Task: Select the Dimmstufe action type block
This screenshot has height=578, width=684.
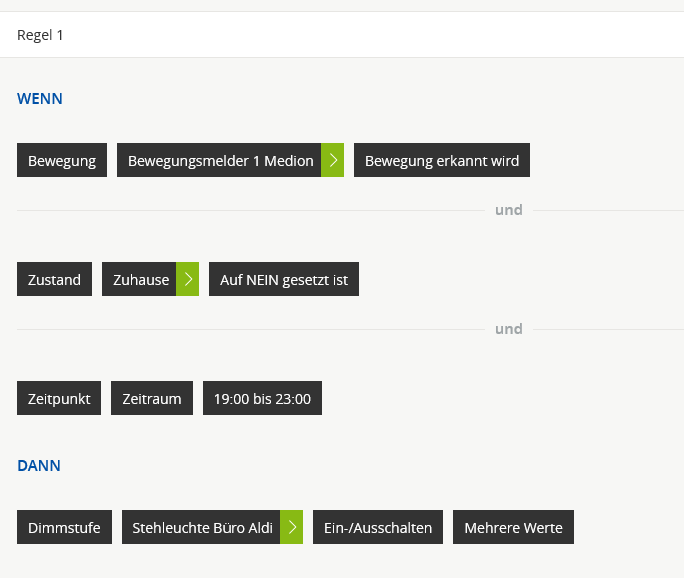Action: click(x=64, y=527)
